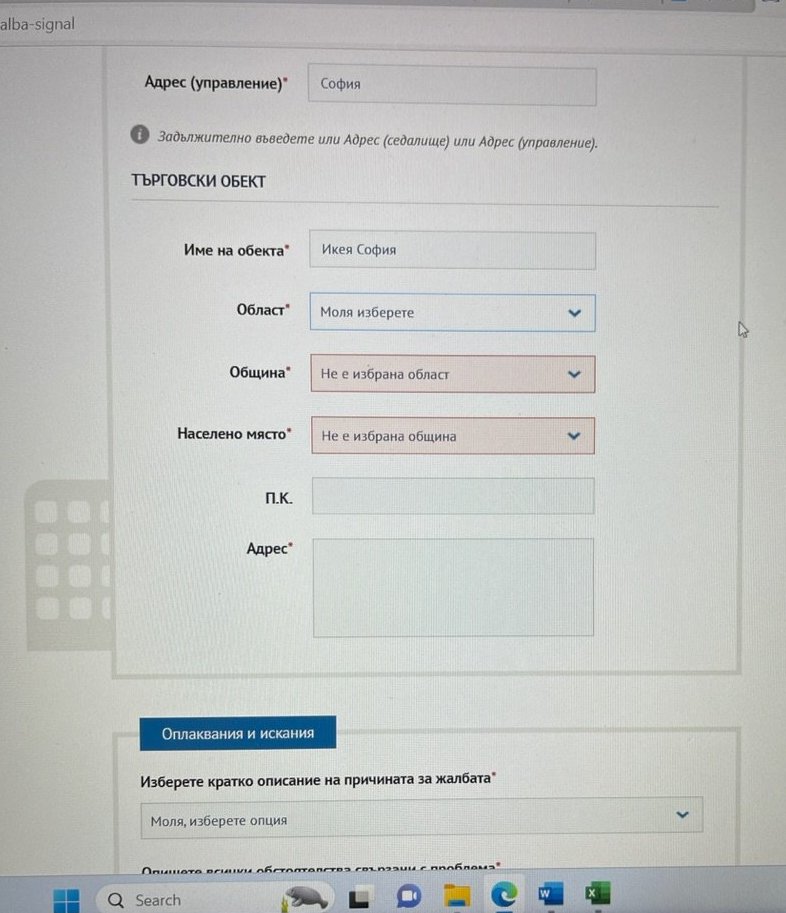Click the Адрес (управление) field
Viewport: 786px width, 913px height.
452,85
